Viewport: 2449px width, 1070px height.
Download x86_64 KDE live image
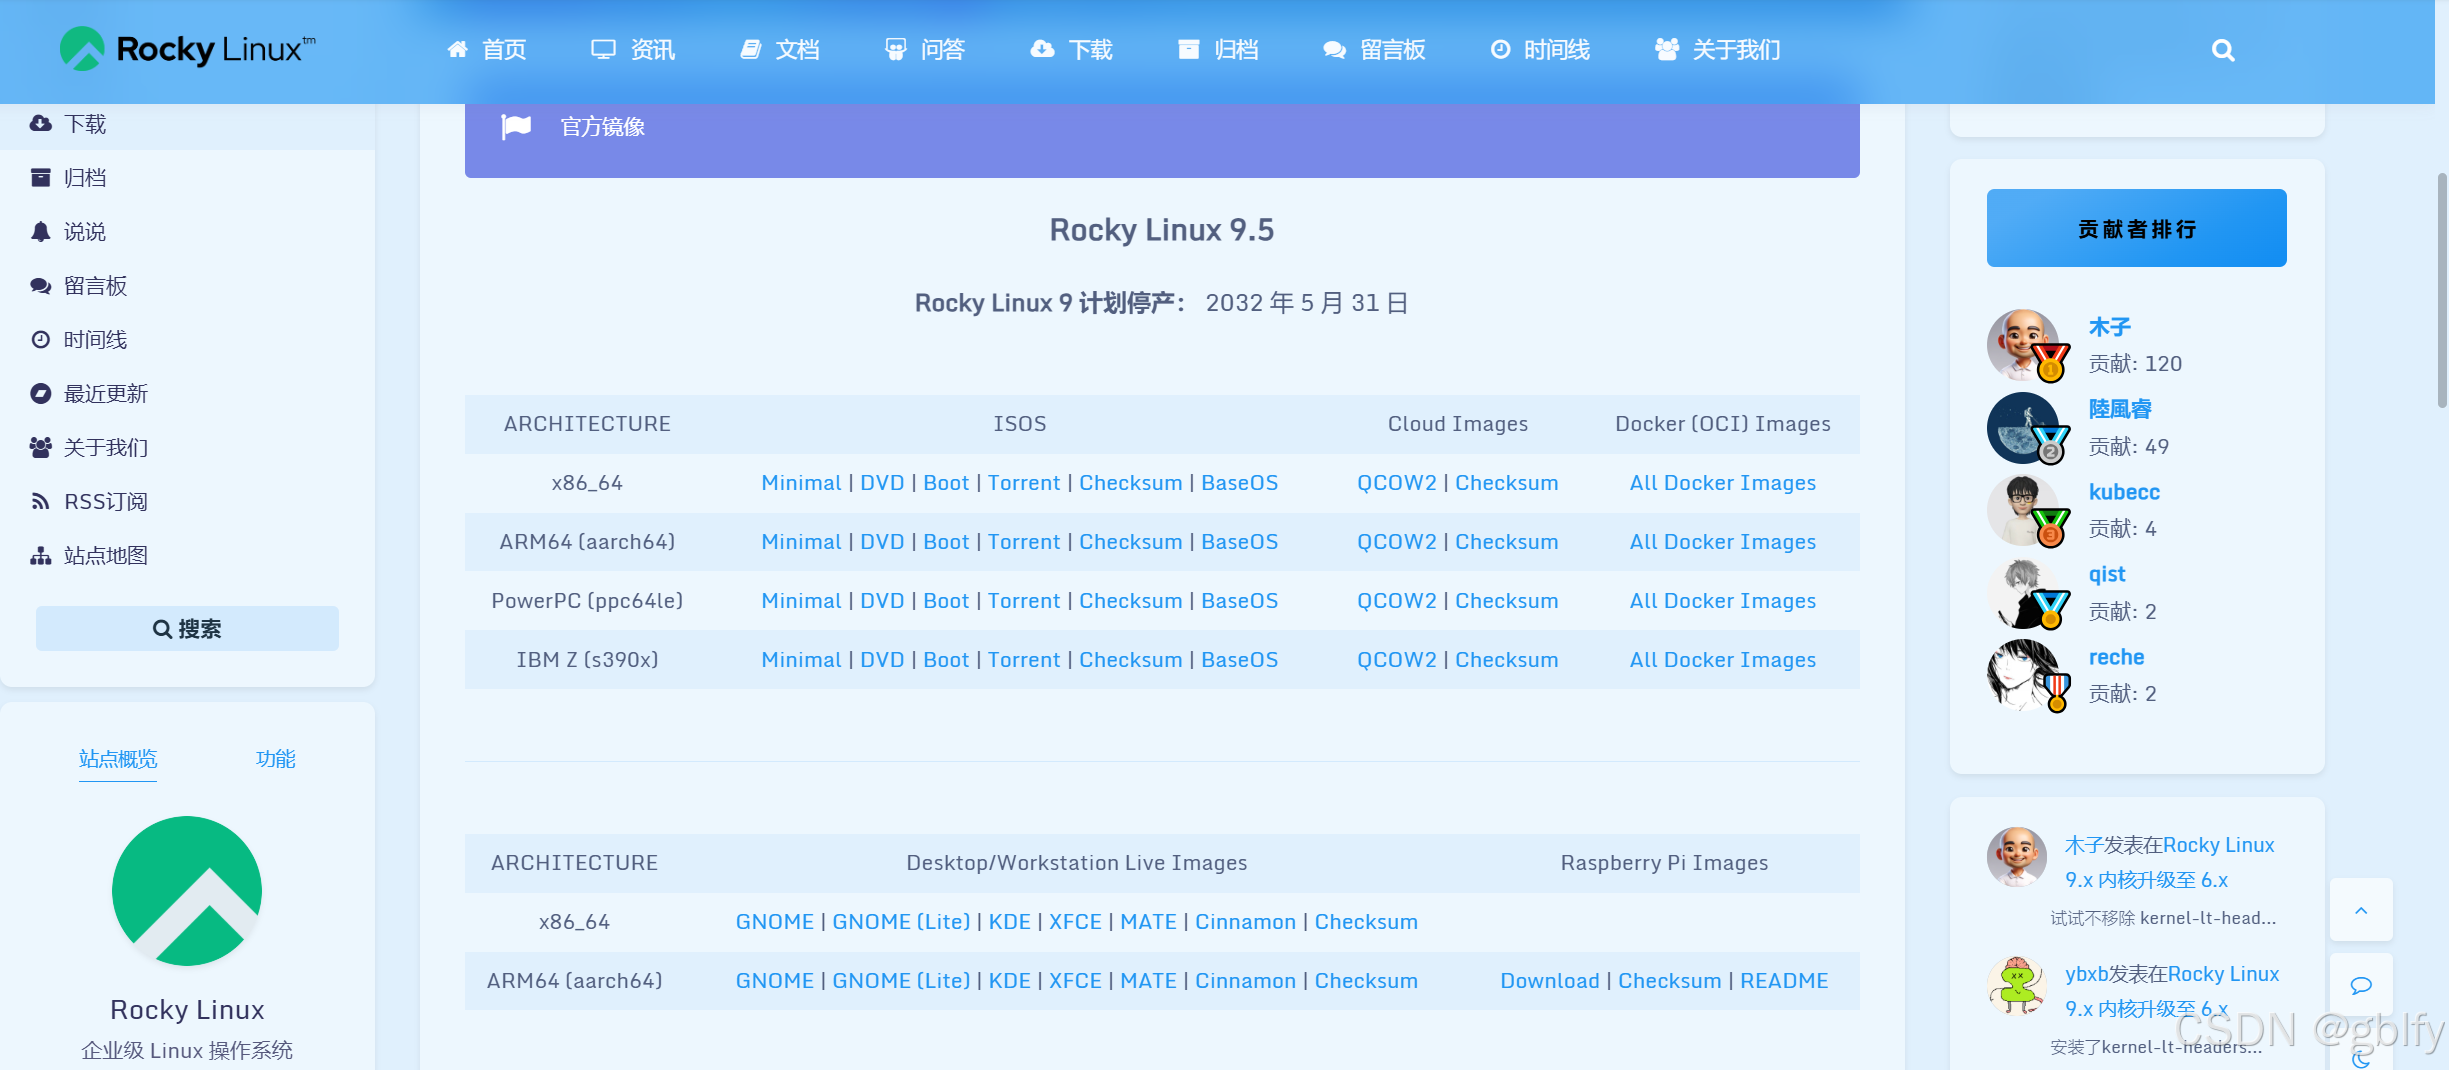click(x=1010, y=922)
